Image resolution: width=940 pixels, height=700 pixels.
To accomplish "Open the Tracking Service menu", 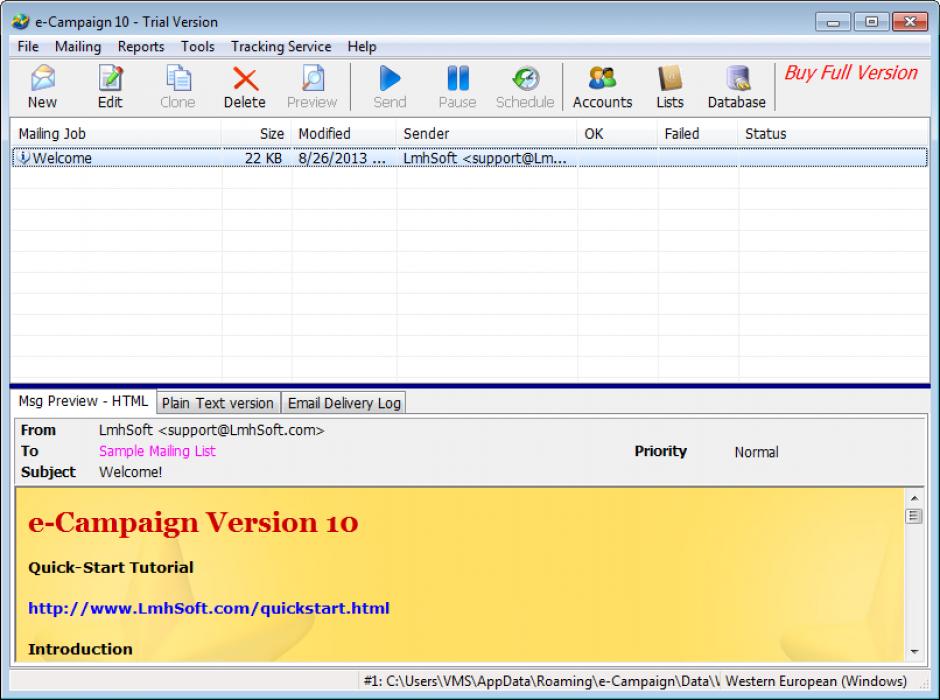I will (x=281, y=46).
